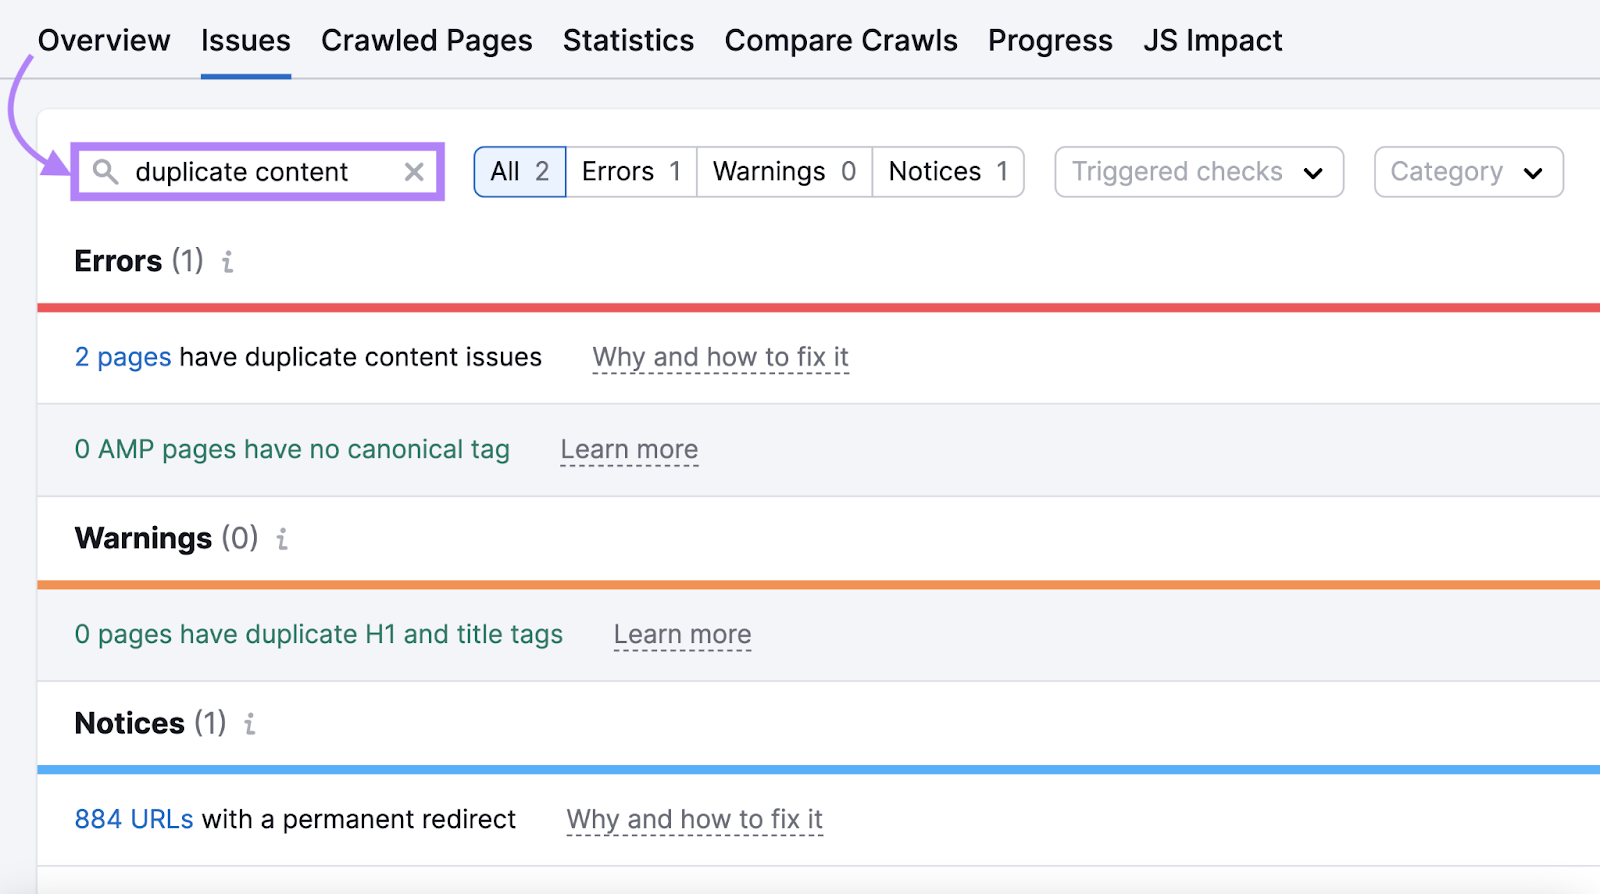Filter issues to show only Warnings

click(783, 171)
